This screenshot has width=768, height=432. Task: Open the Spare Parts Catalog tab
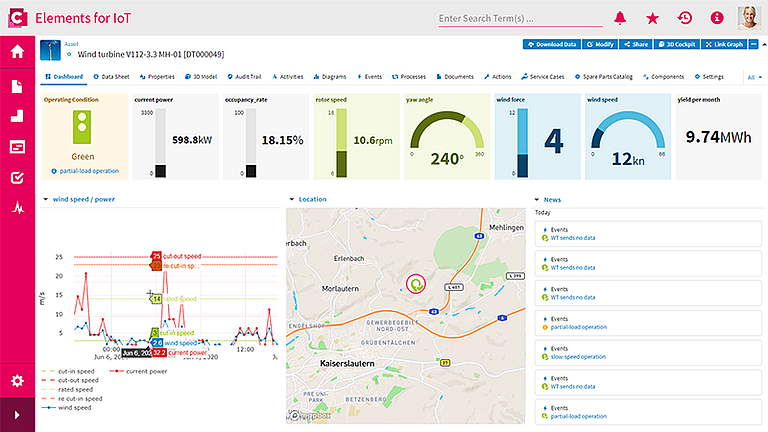coord(603,77)
